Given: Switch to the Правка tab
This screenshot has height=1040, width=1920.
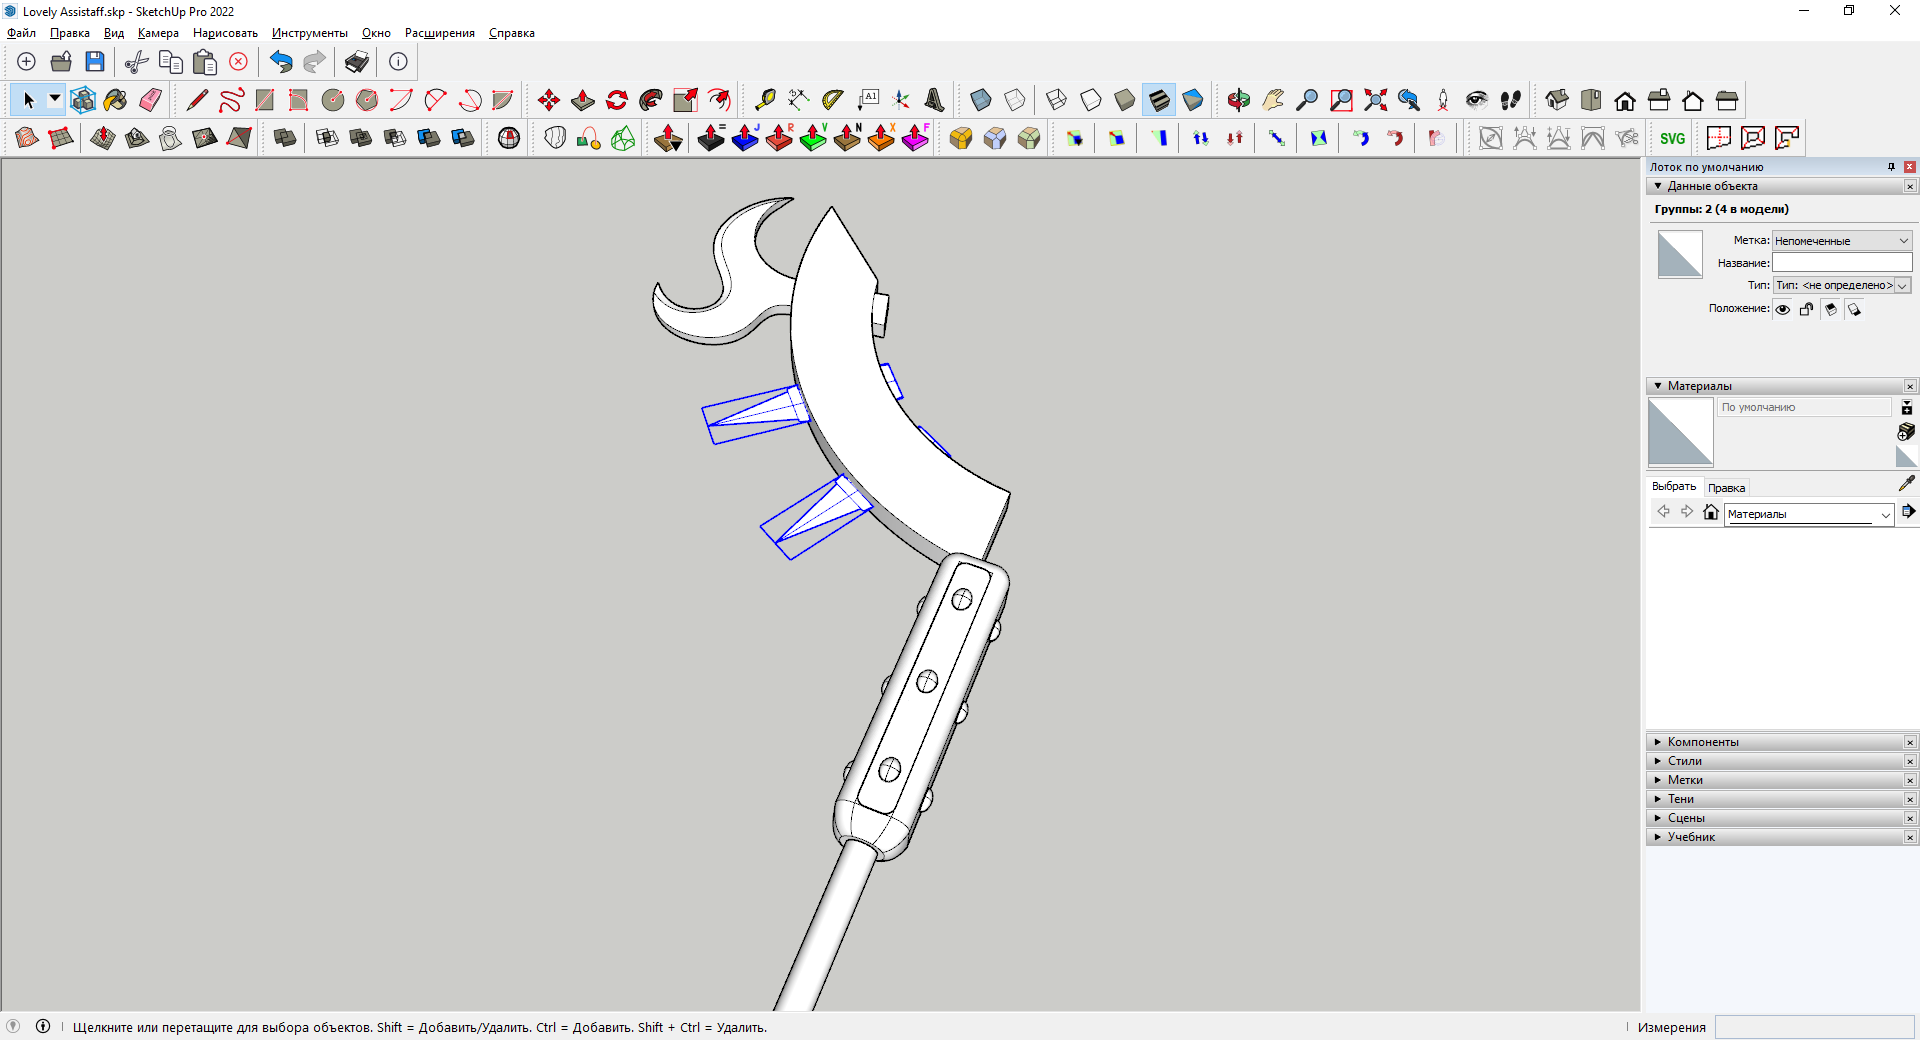Looking at the screenshot, I should (1726, 488).
